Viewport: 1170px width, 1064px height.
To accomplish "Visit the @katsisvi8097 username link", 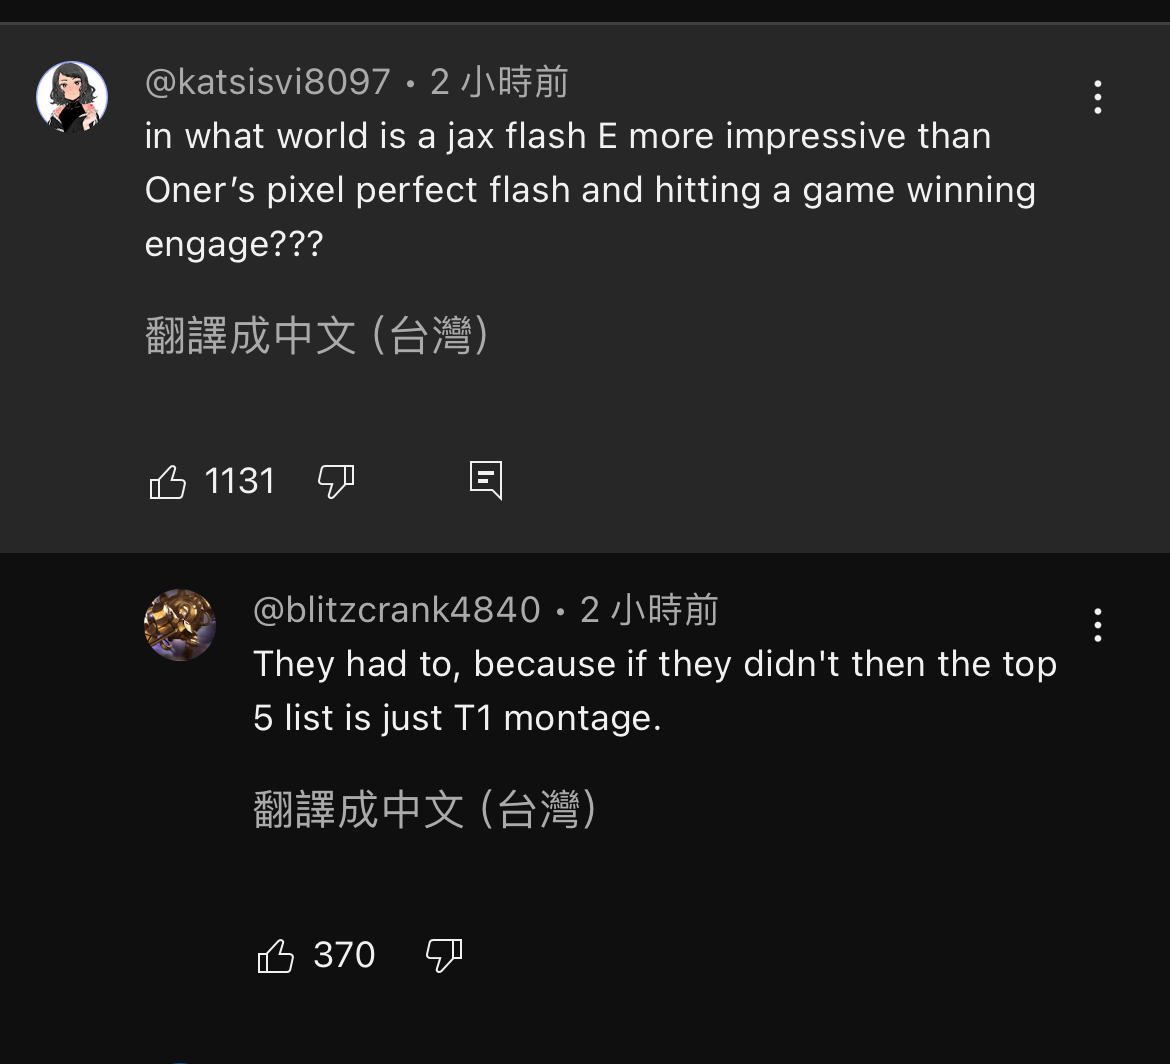I will (267, 82).
